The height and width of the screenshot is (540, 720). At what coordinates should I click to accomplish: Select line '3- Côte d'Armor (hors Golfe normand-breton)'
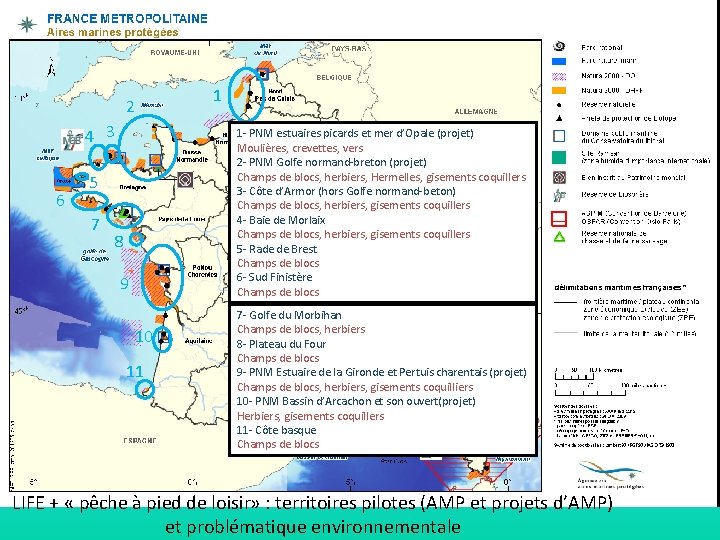346,191
